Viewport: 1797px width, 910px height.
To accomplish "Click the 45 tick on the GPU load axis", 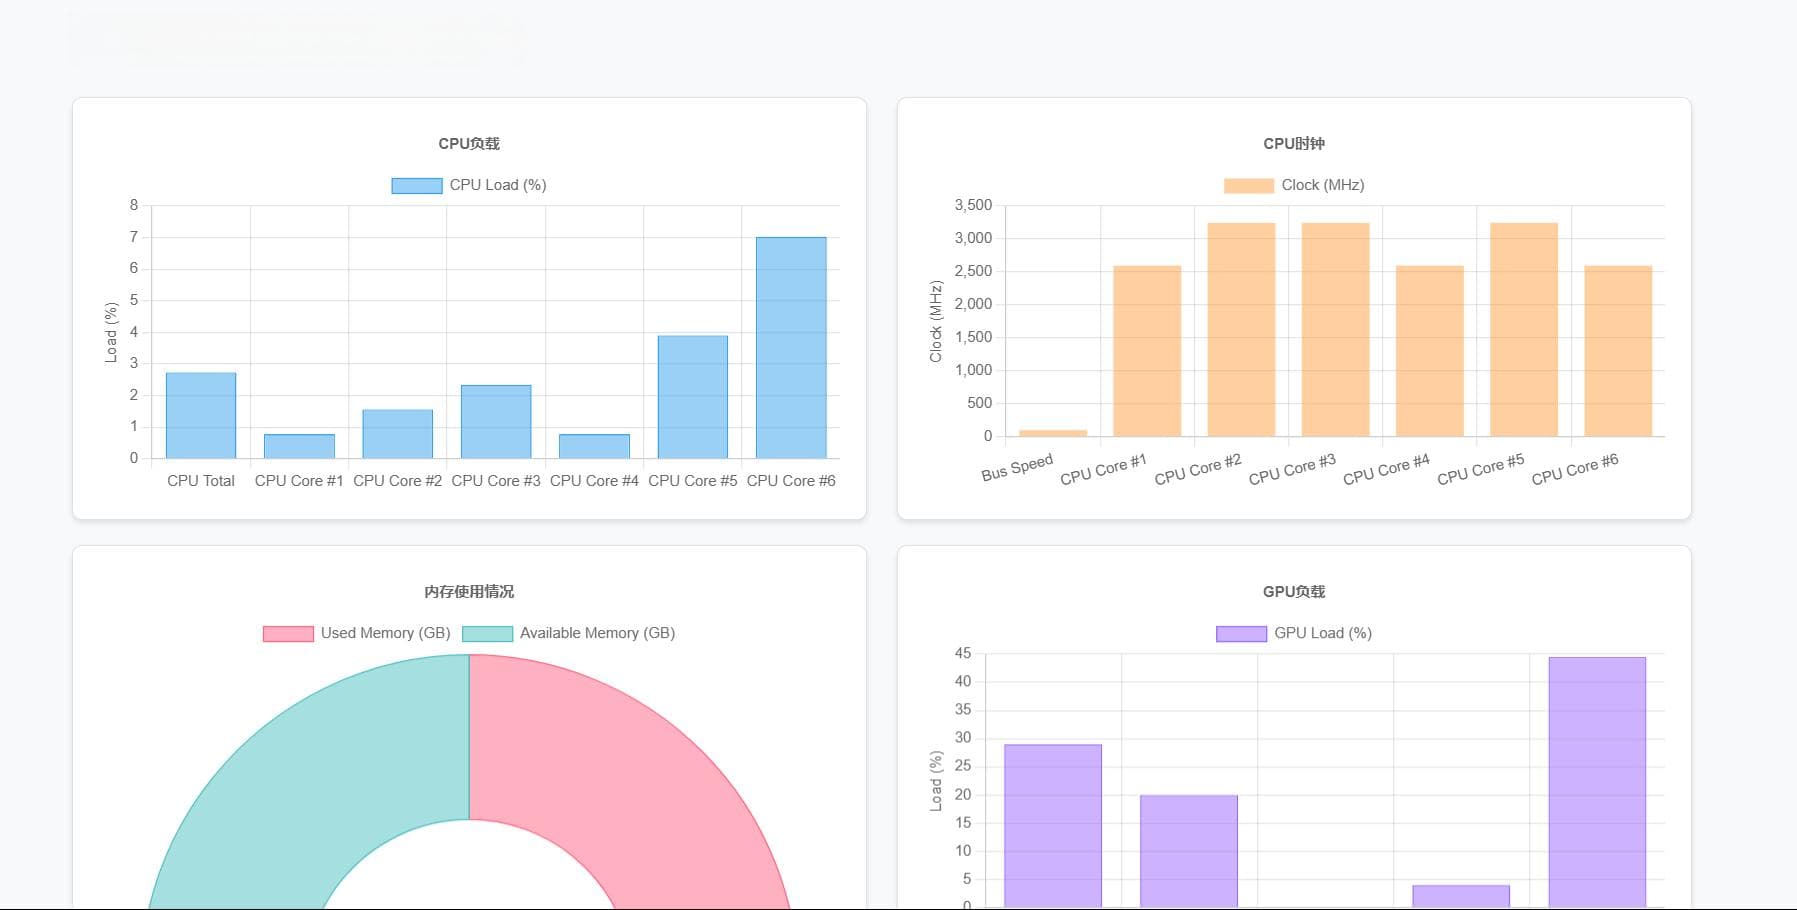I will (x=963, y=653).
